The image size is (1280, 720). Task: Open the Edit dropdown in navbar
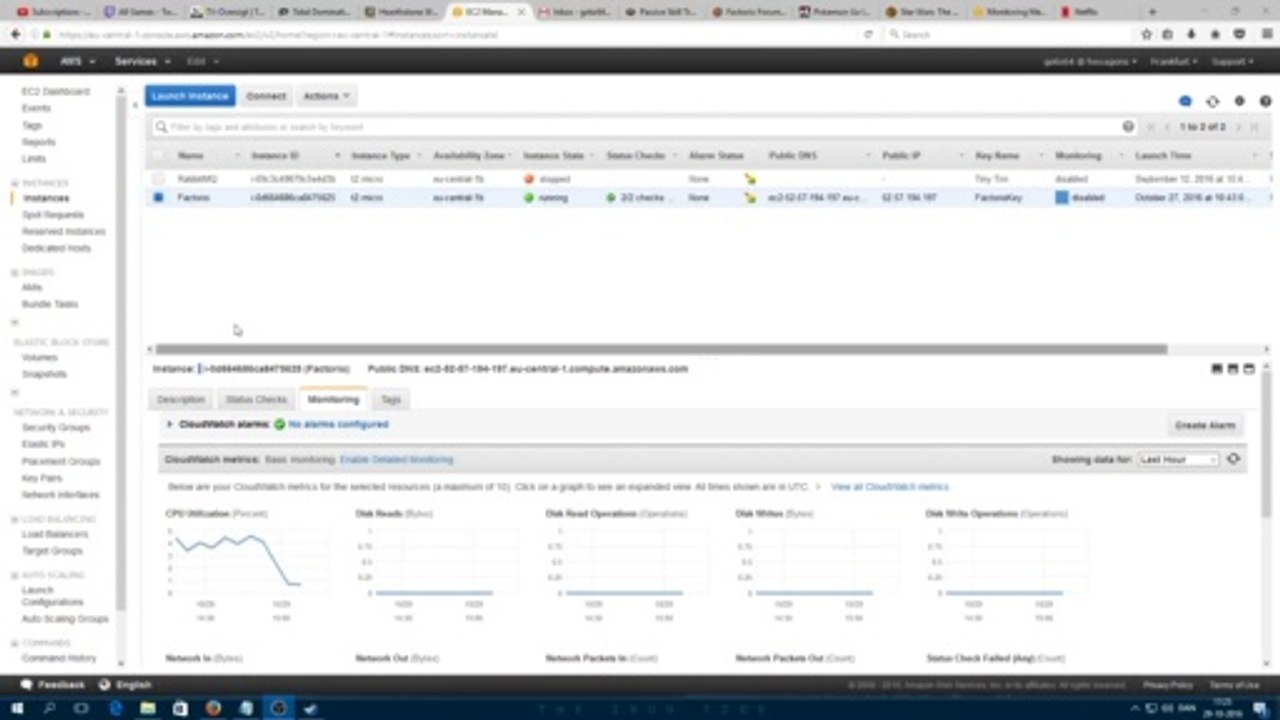tap(202, 61)
